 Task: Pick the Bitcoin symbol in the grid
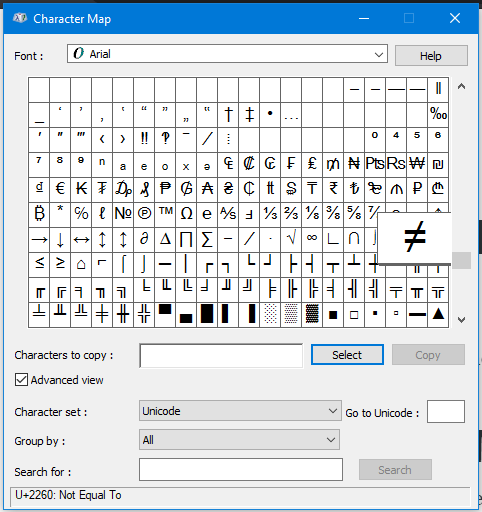pos(39,215)
